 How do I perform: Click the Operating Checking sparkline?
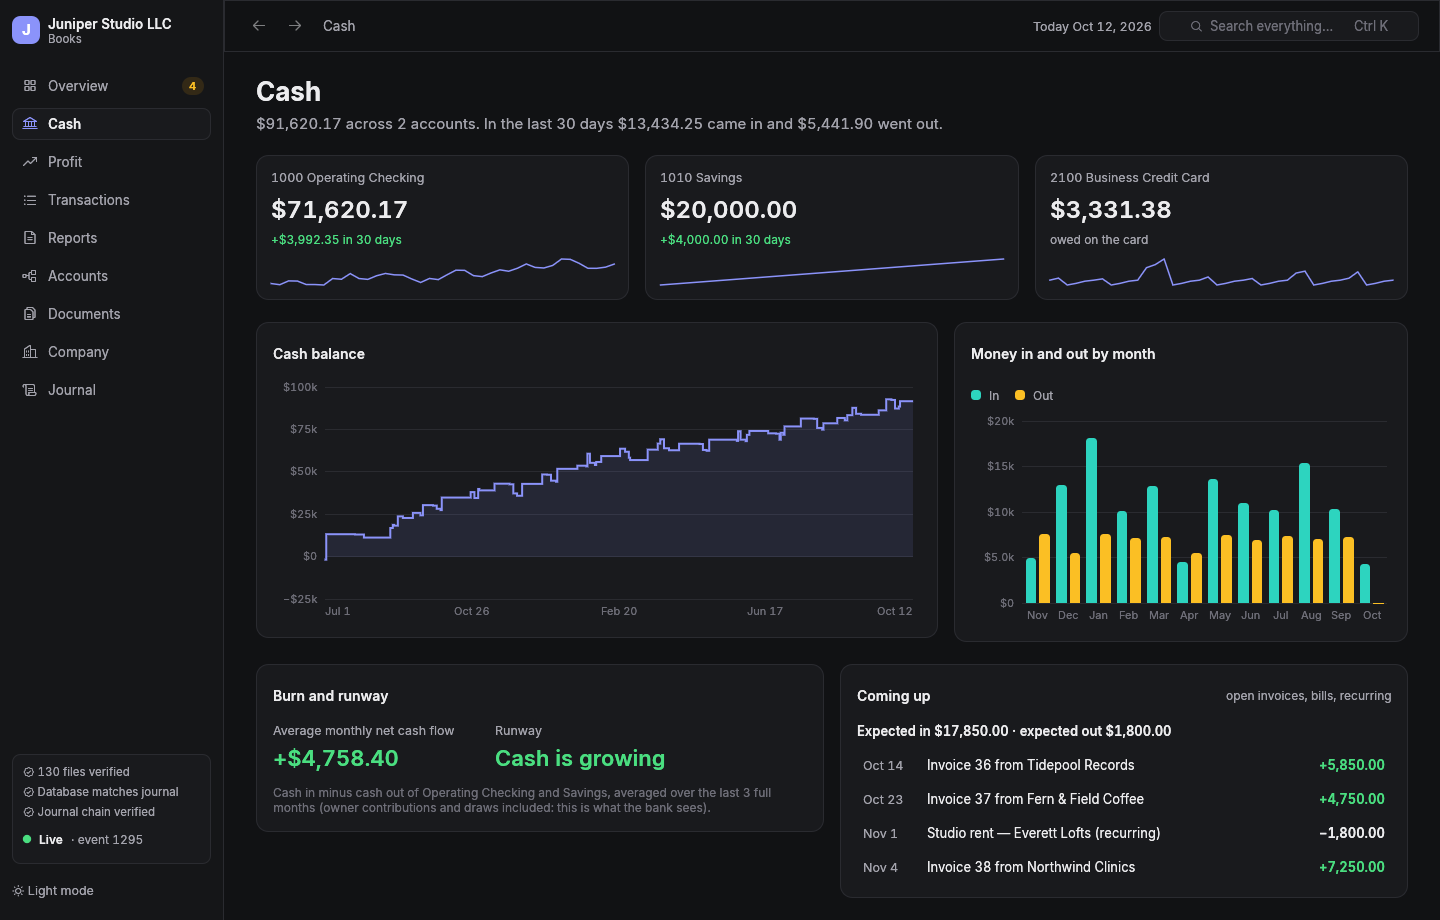(442, 272)
